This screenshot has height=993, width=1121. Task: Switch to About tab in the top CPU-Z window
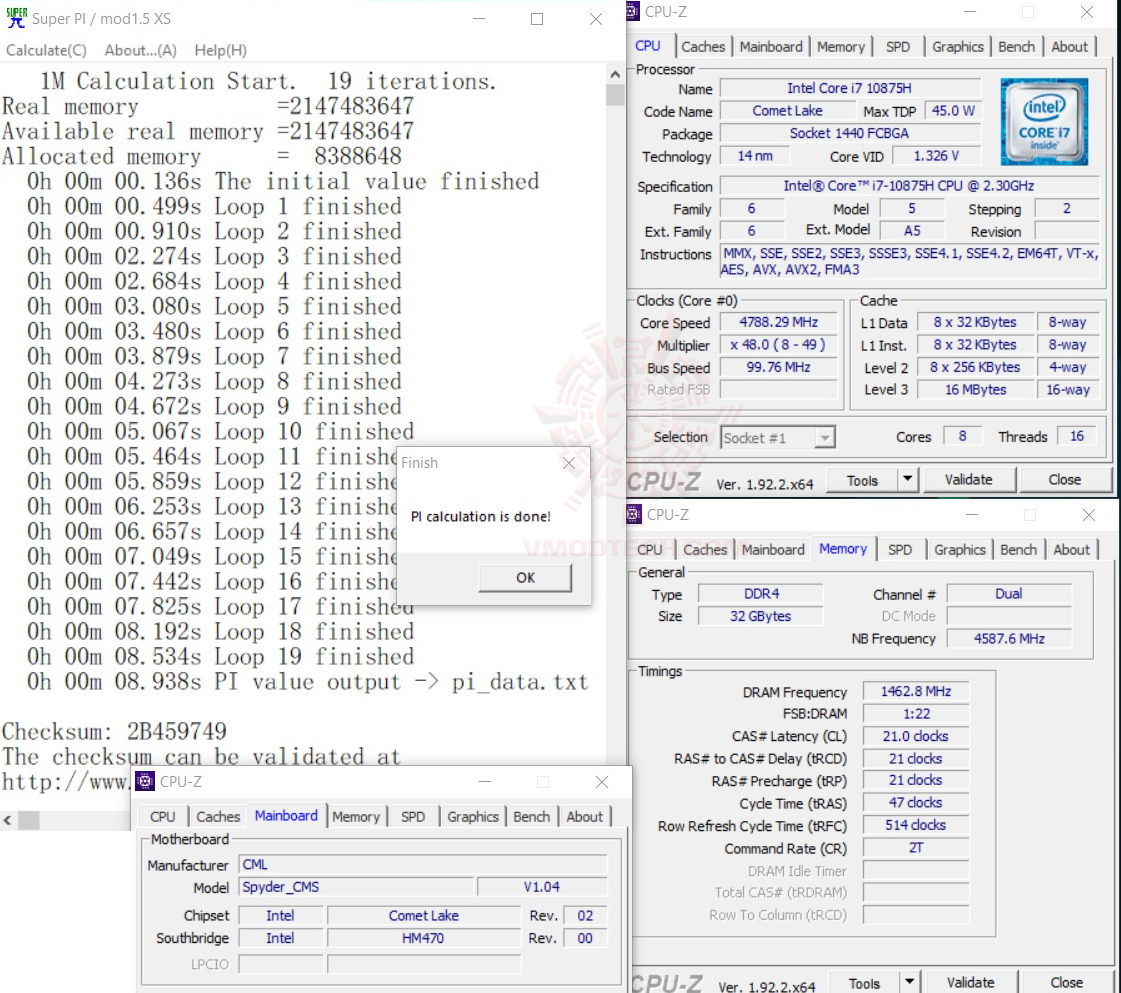1069,46
